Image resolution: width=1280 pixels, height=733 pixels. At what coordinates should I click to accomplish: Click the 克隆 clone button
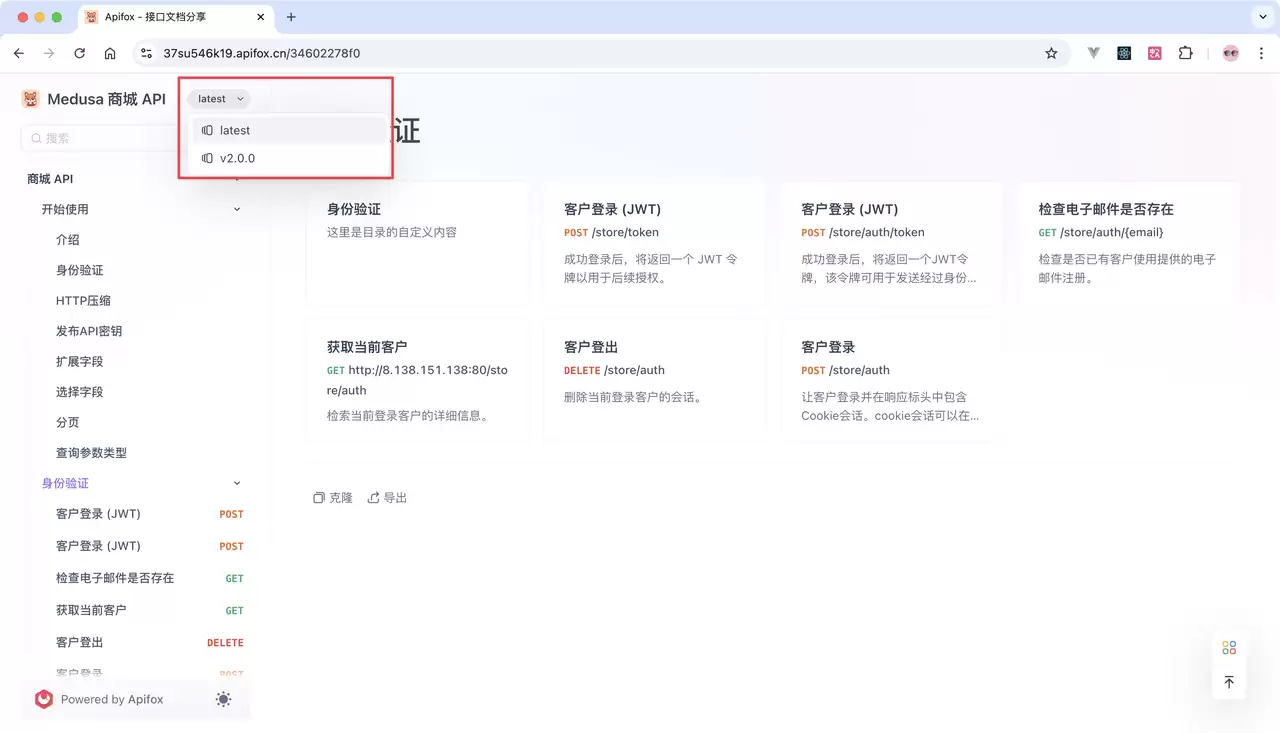click(x=333, y=497)
